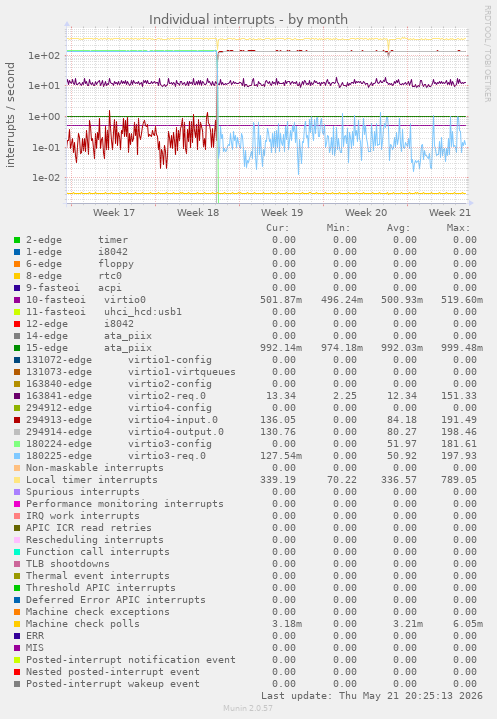Click the TLB shootdowns legend entry
This screenshot has width=497, height=719.
tap(68, 564)
